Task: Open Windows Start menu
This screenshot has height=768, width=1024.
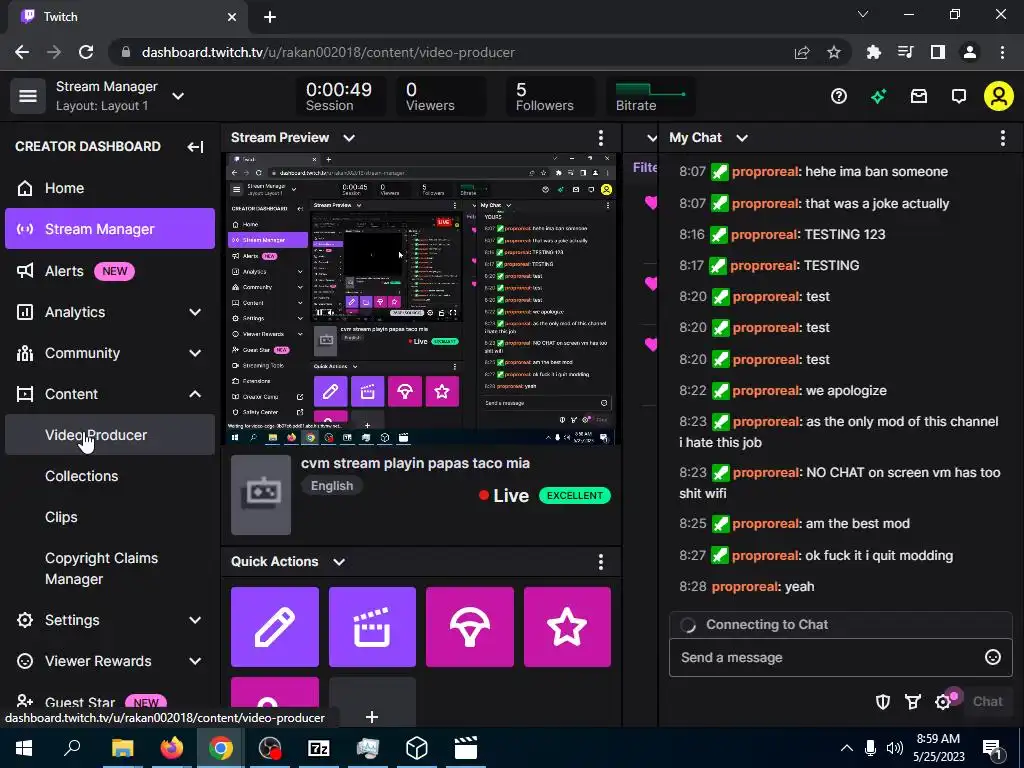Action: pos(24,748)
